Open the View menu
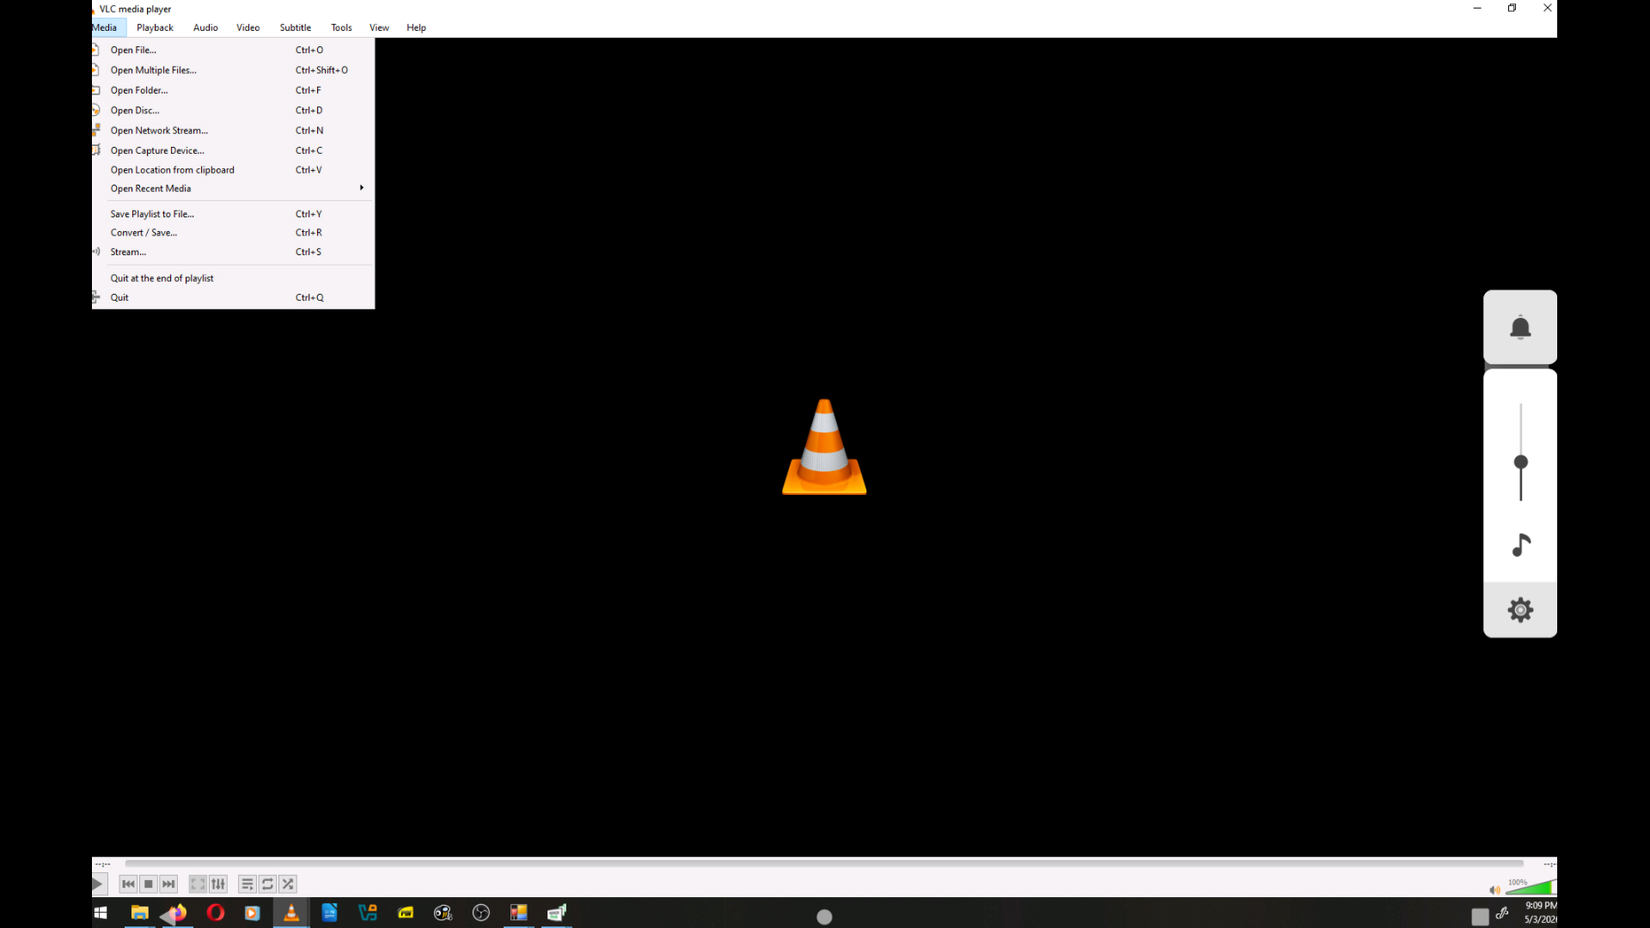 (x=379, y=28)
